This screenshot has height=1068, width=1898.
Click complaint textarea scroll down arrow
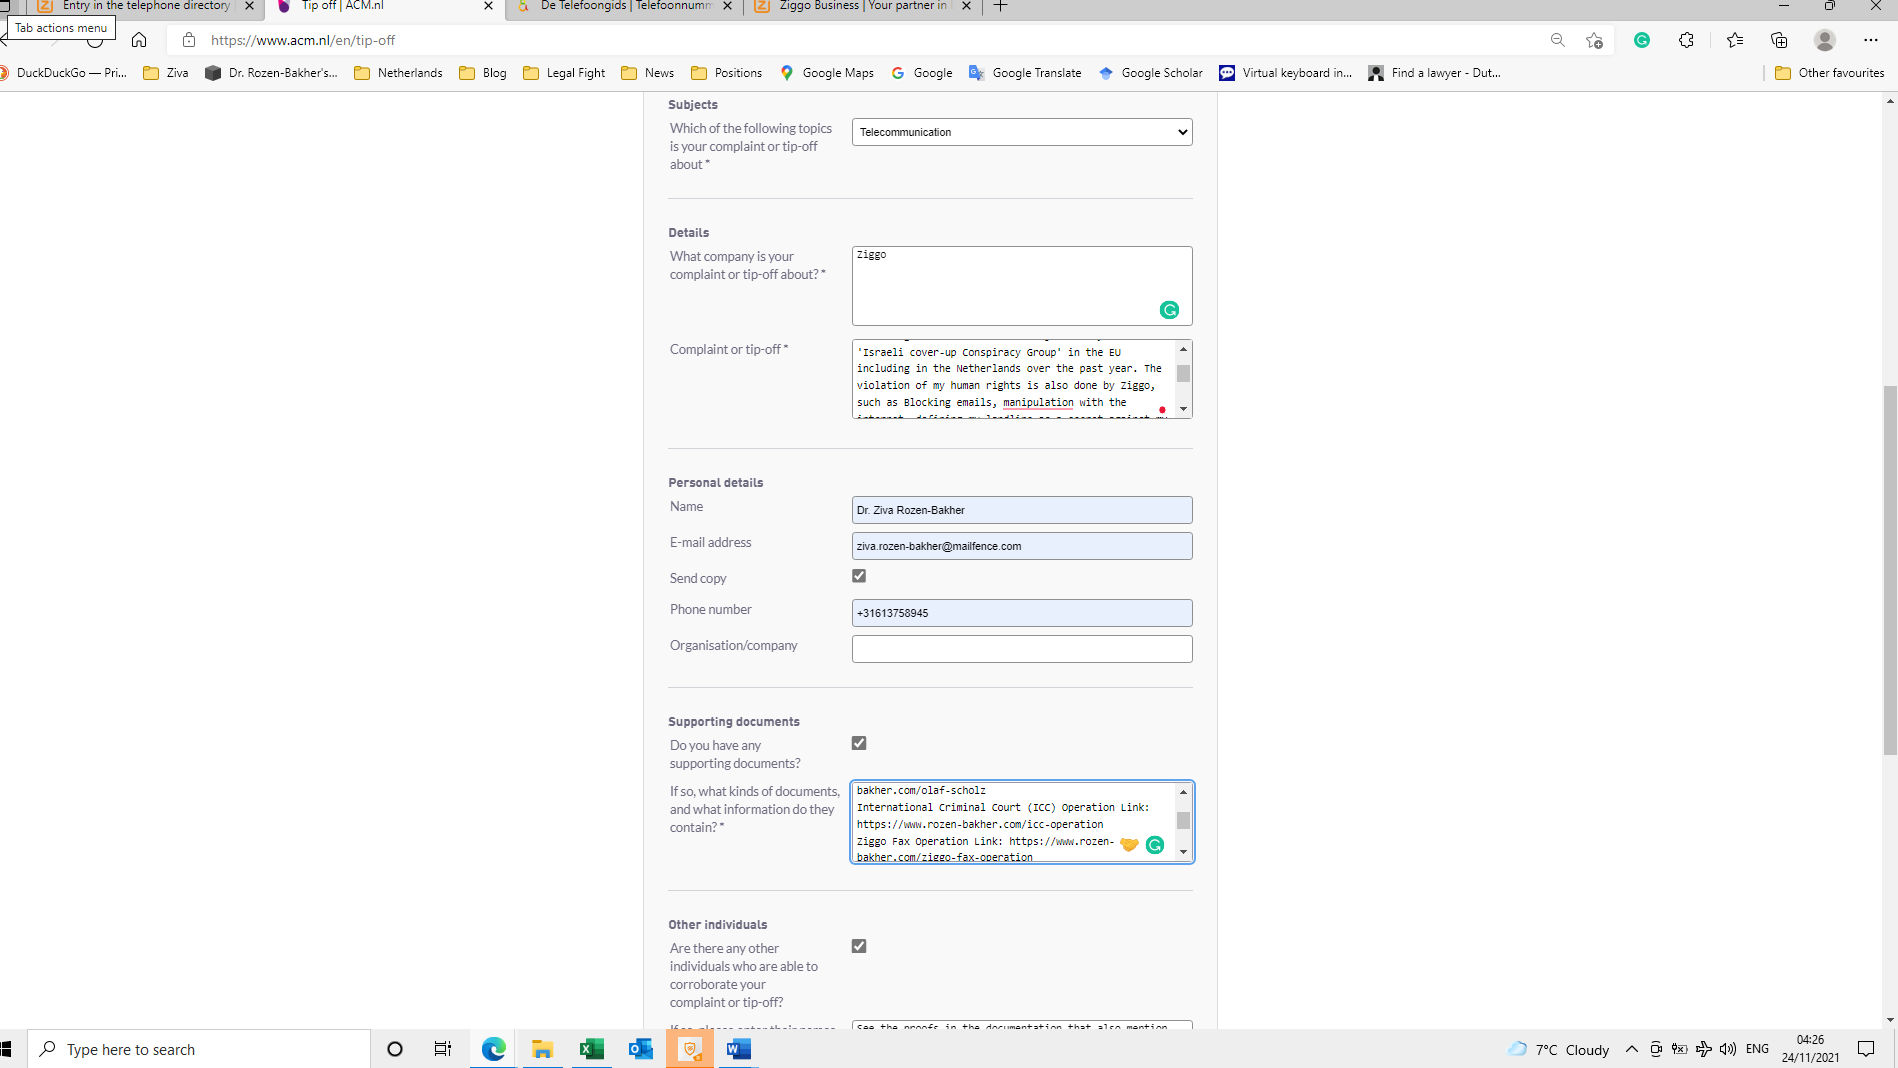point(1183,409)
